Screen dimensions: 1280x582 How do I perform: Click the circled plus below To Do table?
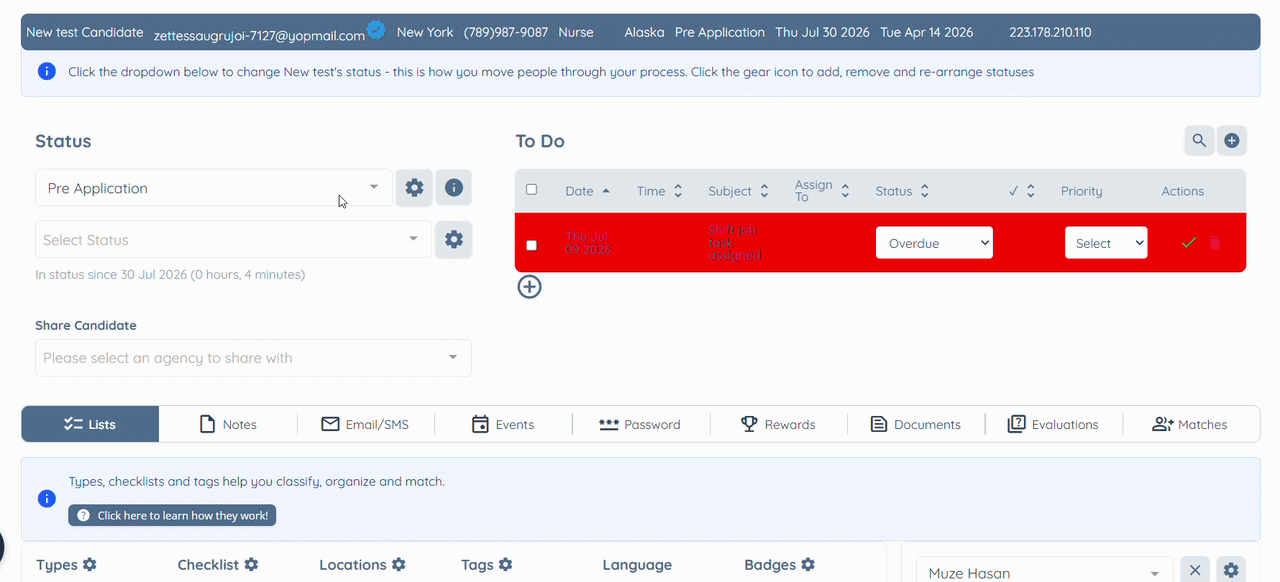click(529, 287)
